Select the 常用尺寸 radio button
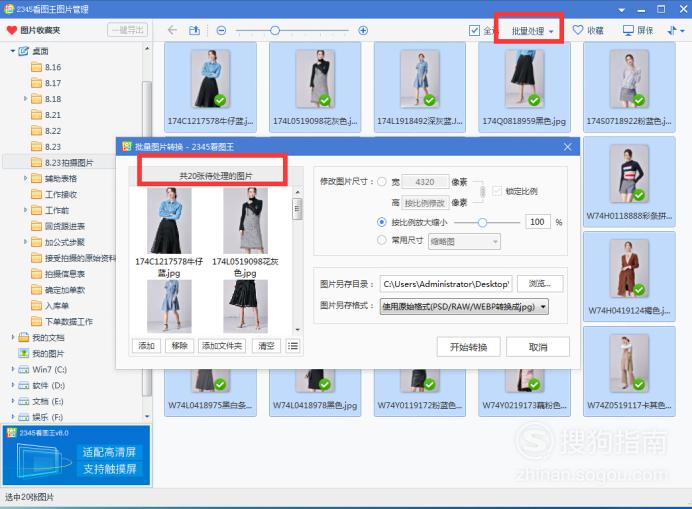Viewport: 692px width, 509px height. (x=382, y=240)
